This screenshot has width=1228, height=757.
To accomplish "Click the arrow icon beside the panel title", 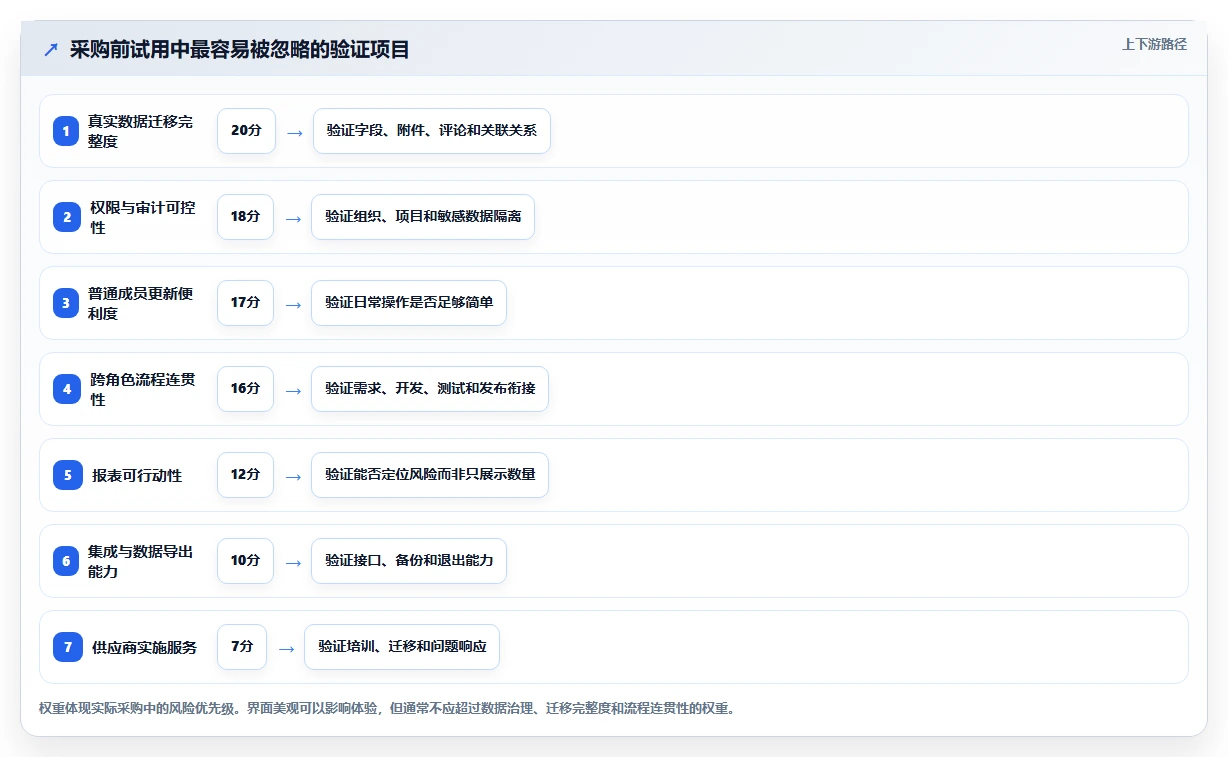I will (51, 50).
